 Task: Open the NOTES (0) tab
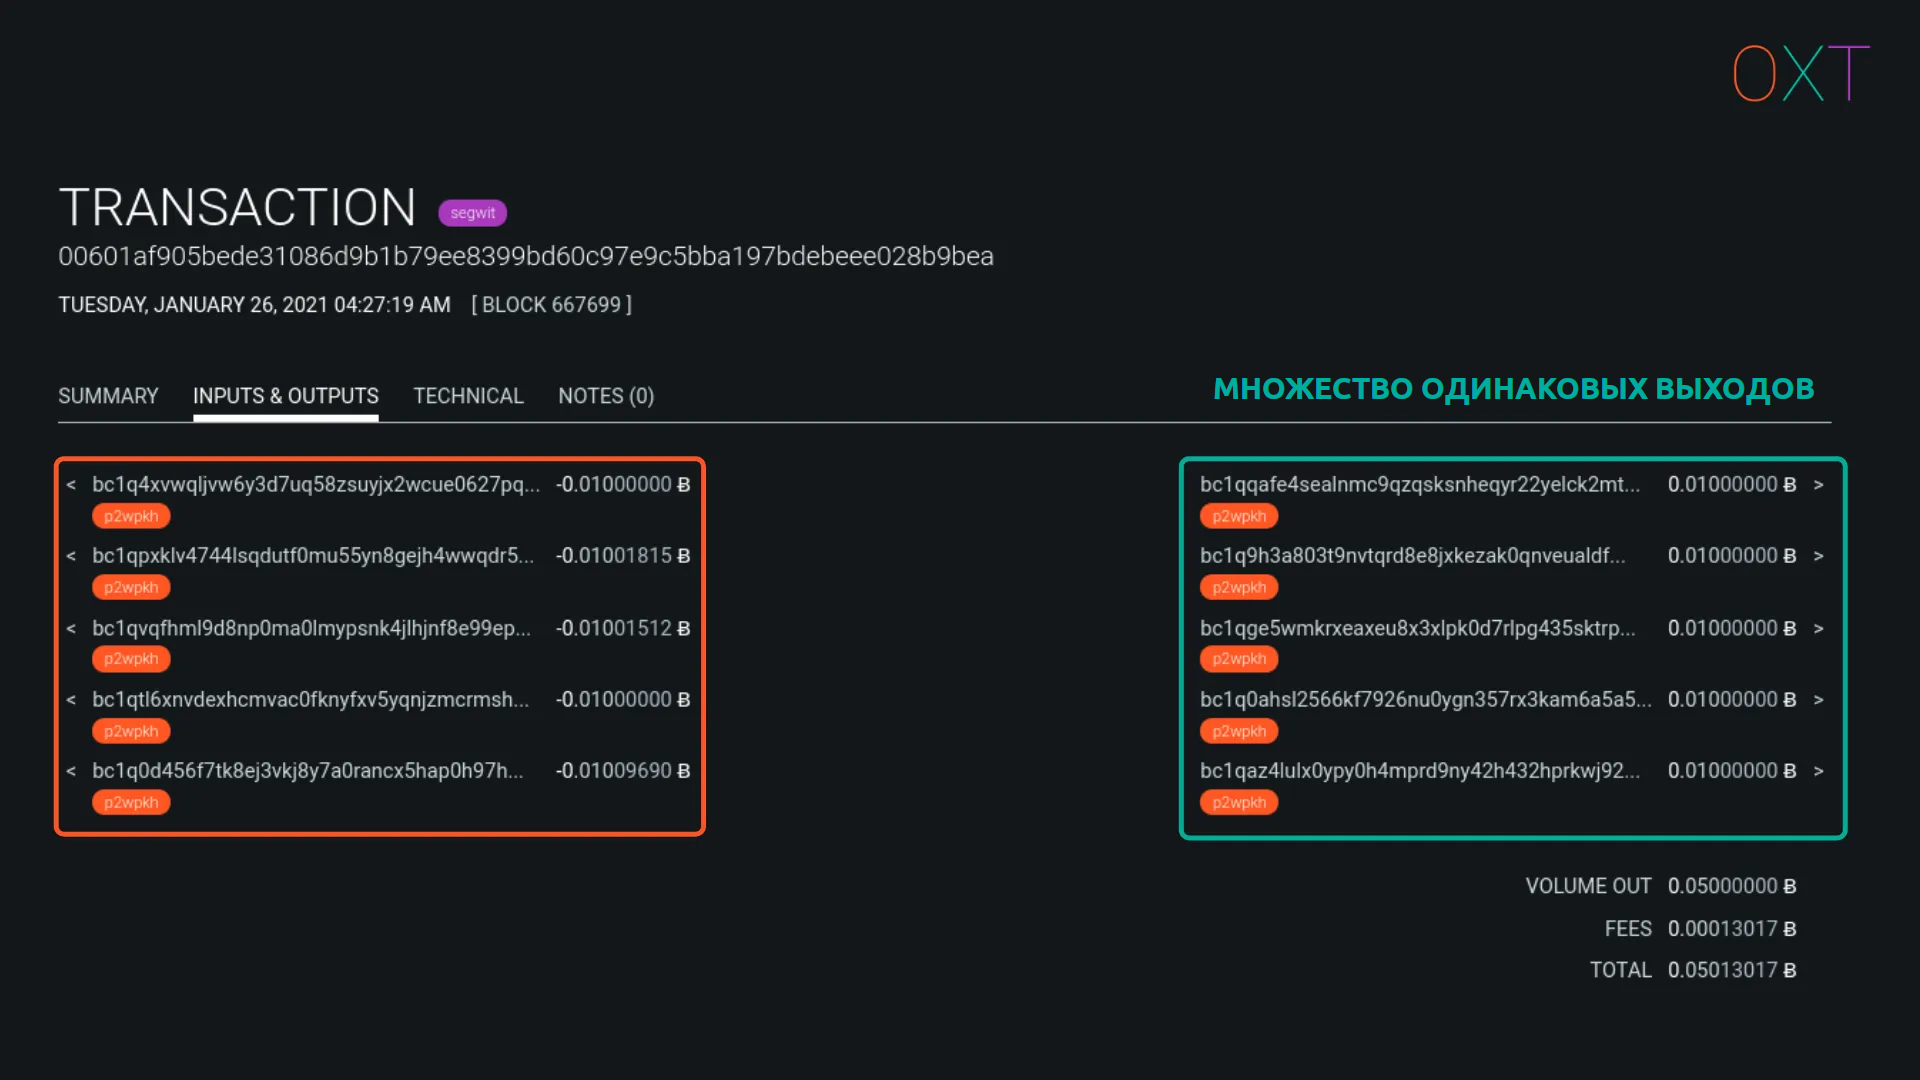[x=605, y=396]
